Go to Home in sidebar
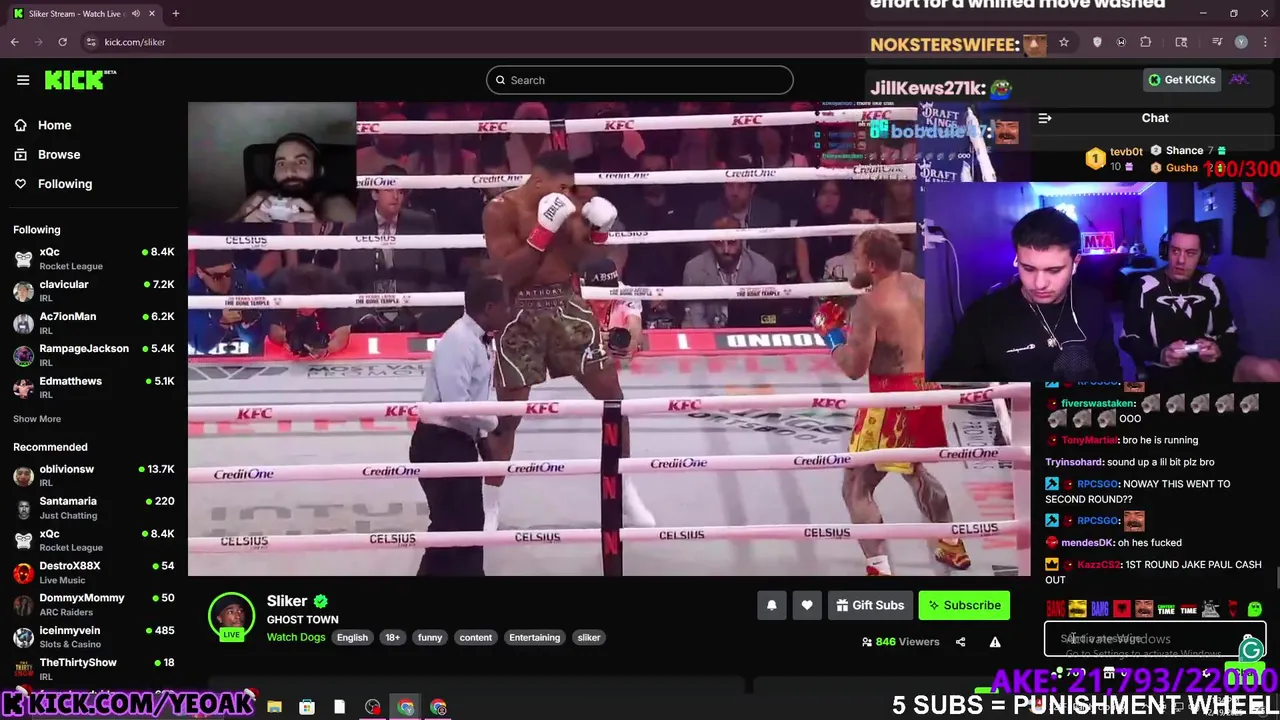 [55, 125]
